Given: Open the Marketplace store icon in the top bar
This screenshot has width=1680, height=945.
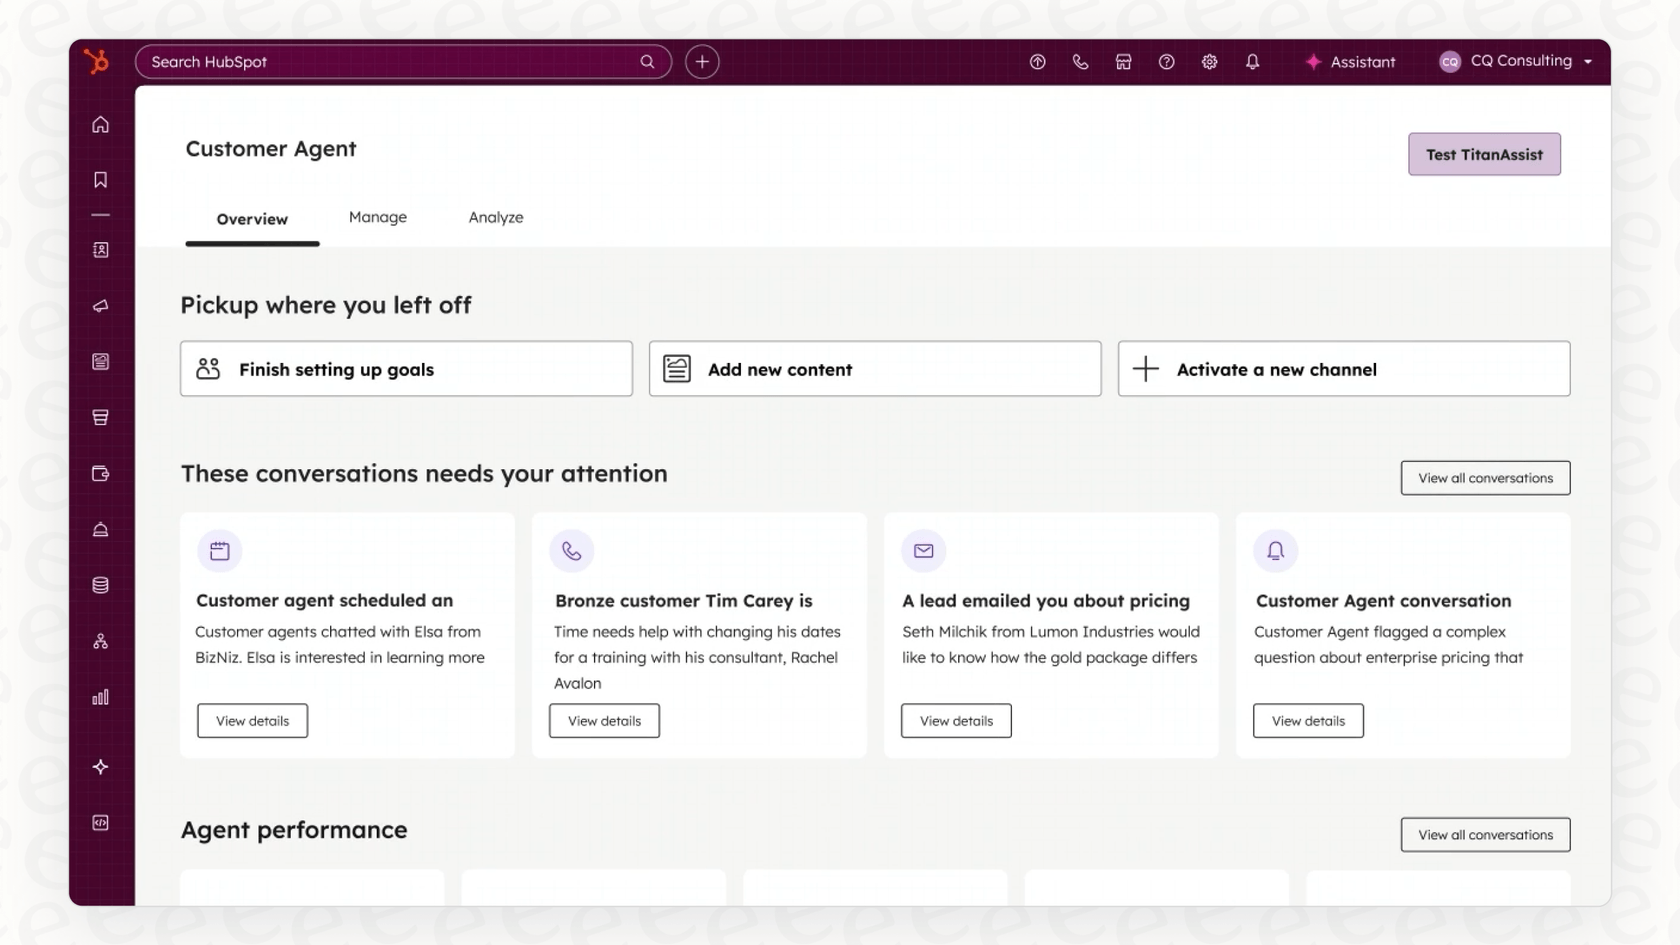Looking at the screenshot, I should click(1123, 61).
